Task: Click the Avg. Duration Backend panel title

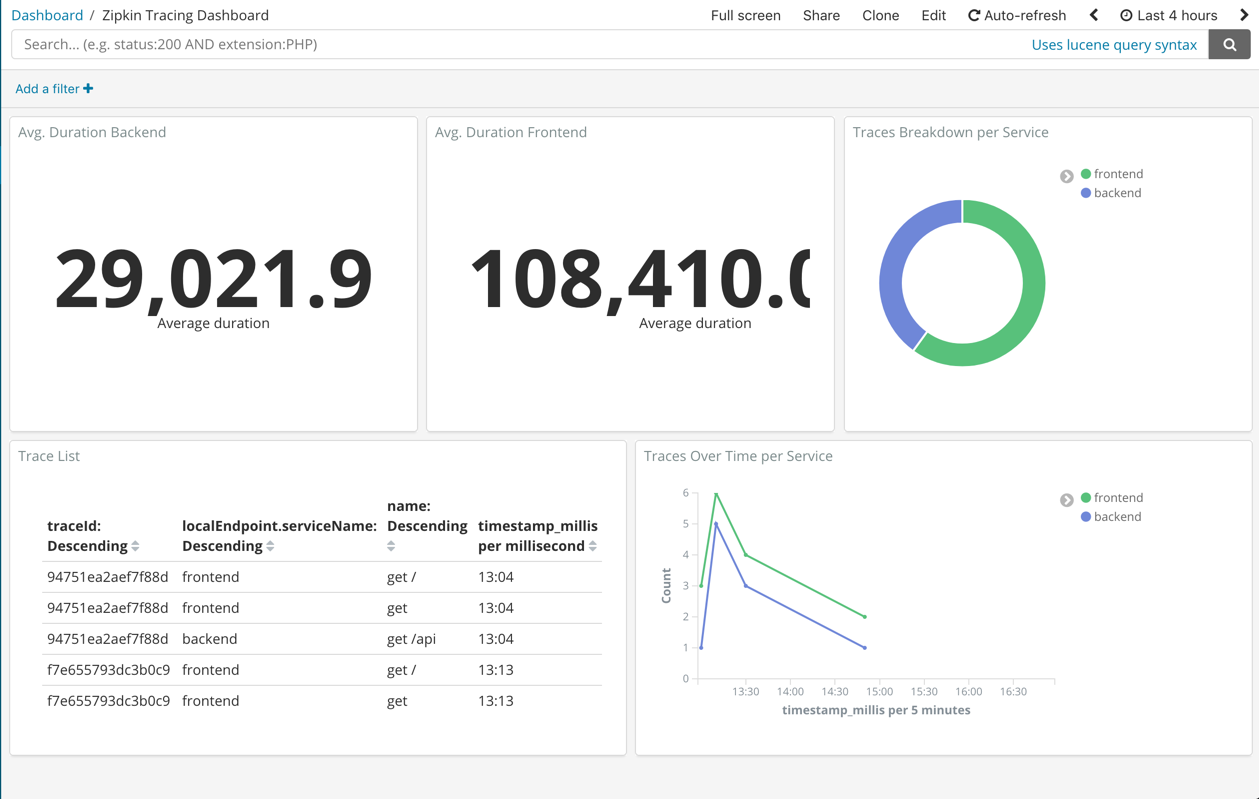Action: tap(92, 132)
